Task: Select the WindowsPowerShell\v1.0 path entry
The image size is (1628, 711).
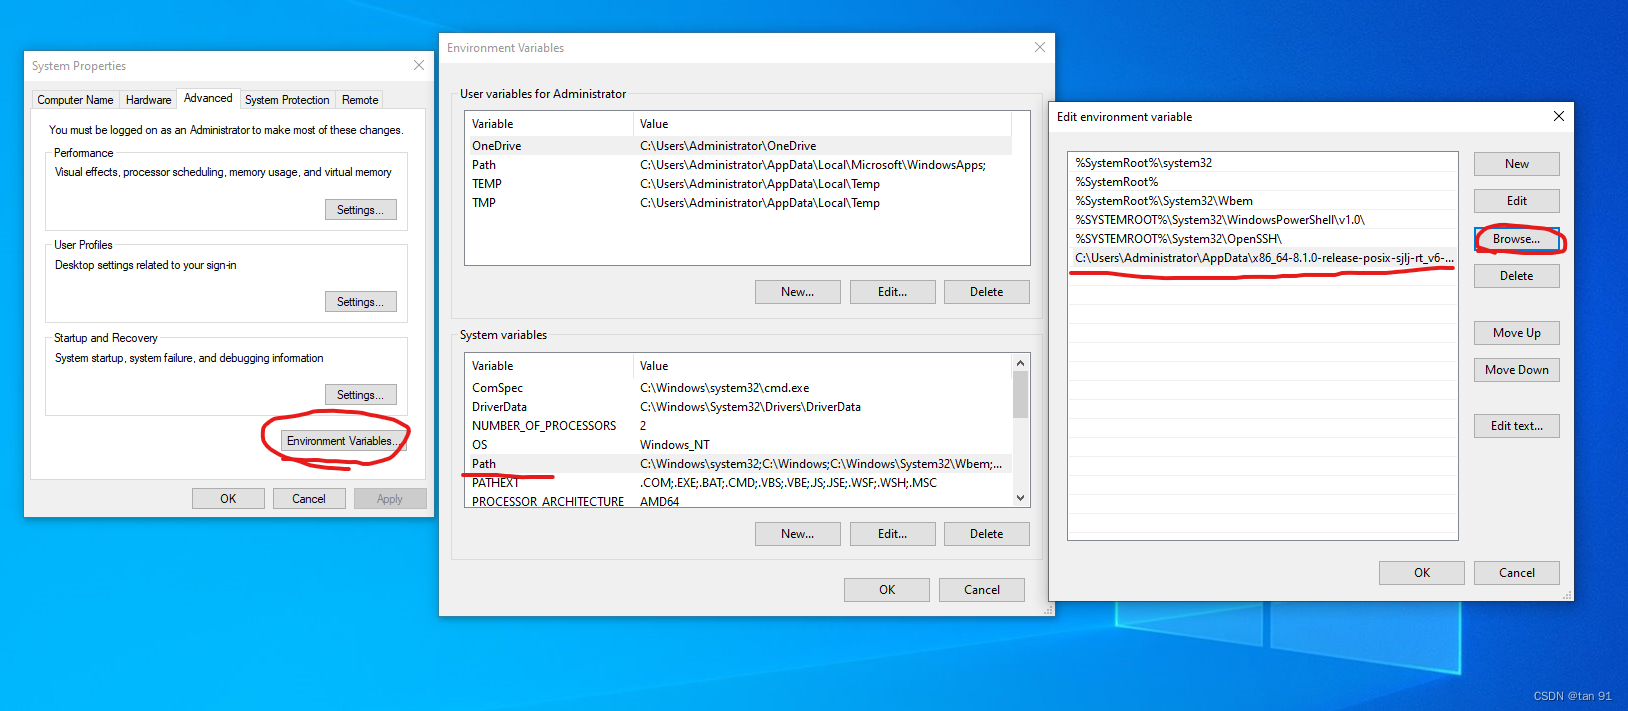Action: tap(1262, 220)
